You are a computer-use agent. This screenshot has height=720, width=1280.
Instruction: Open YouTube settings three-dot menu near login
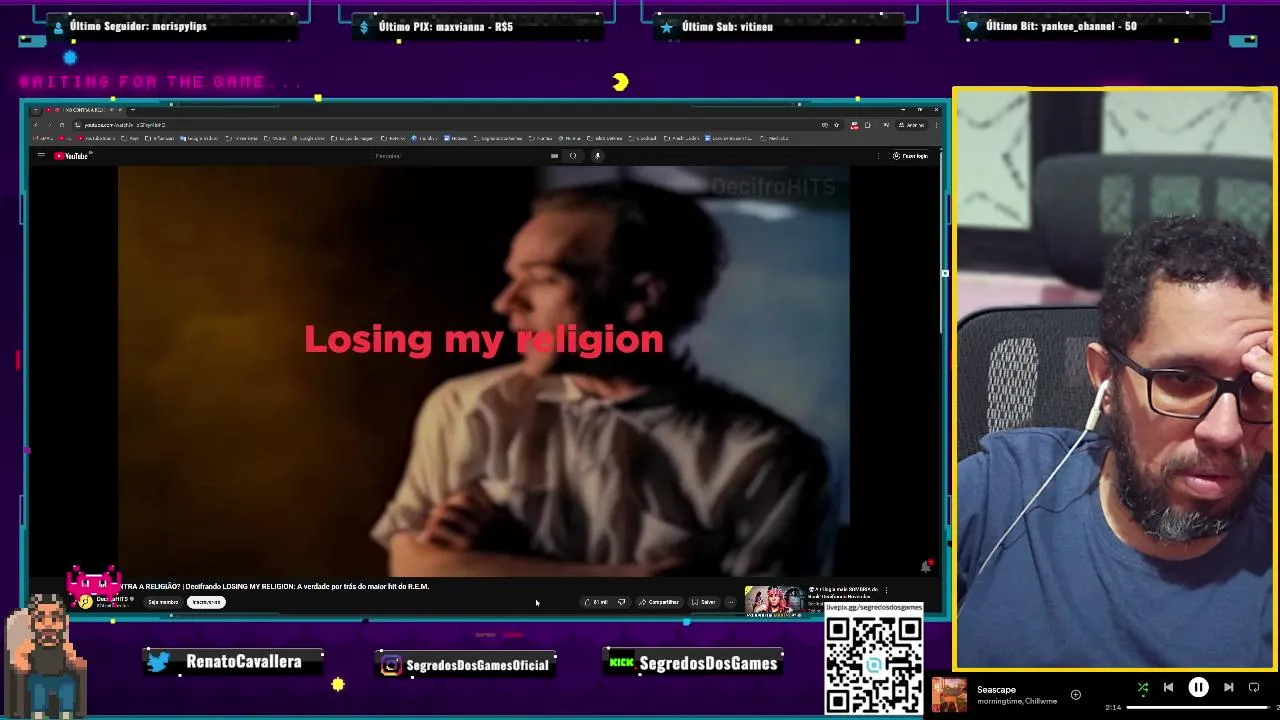coord(878,156)
